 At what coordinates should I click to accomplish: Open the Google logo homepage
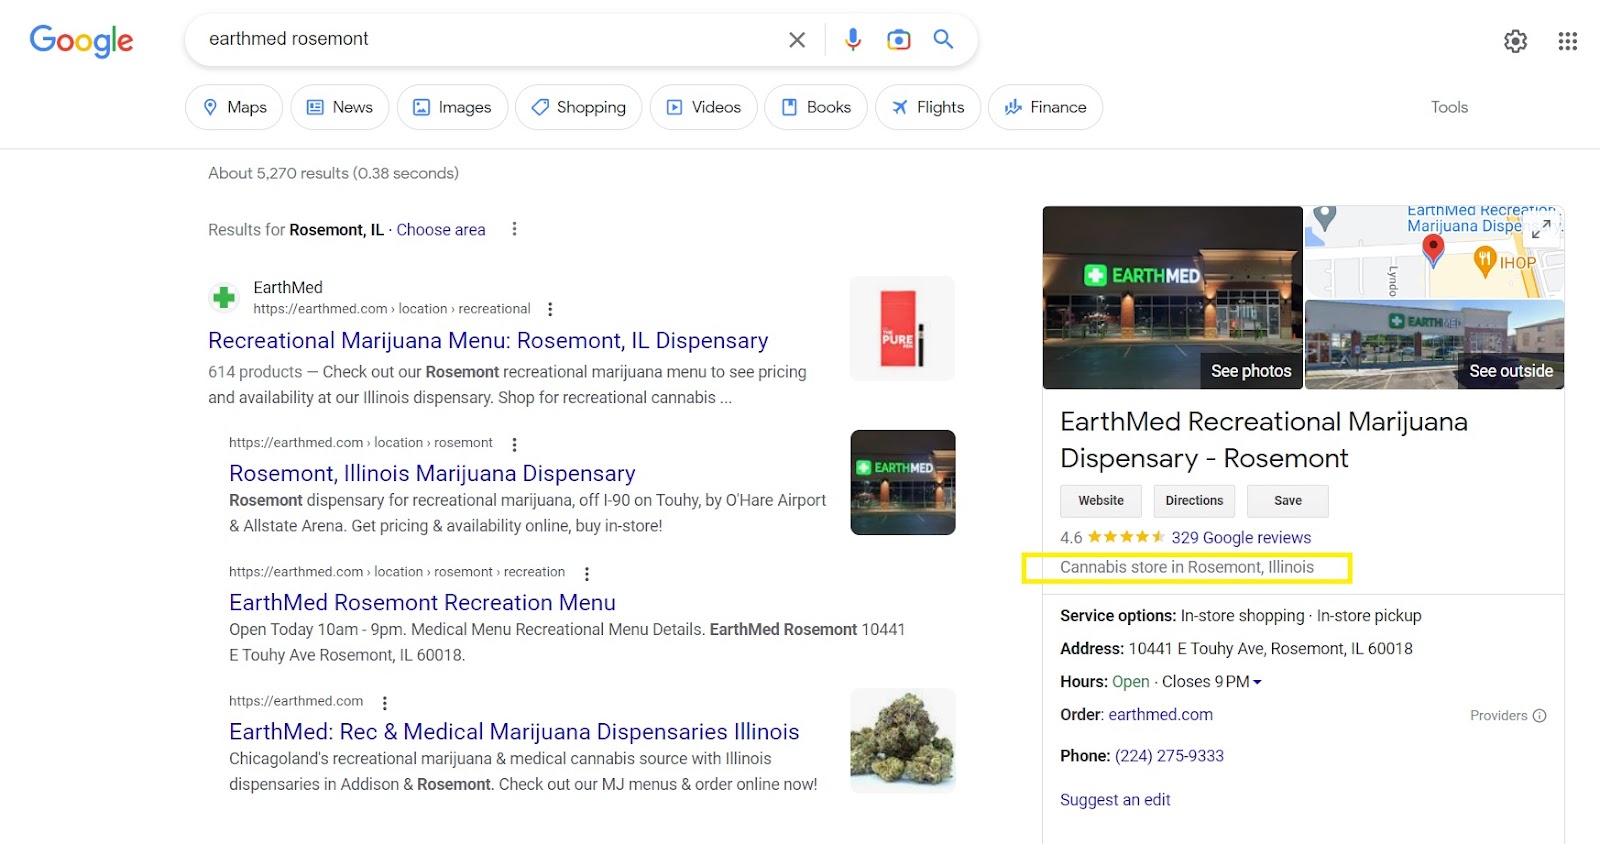click(x=81, y=40)
